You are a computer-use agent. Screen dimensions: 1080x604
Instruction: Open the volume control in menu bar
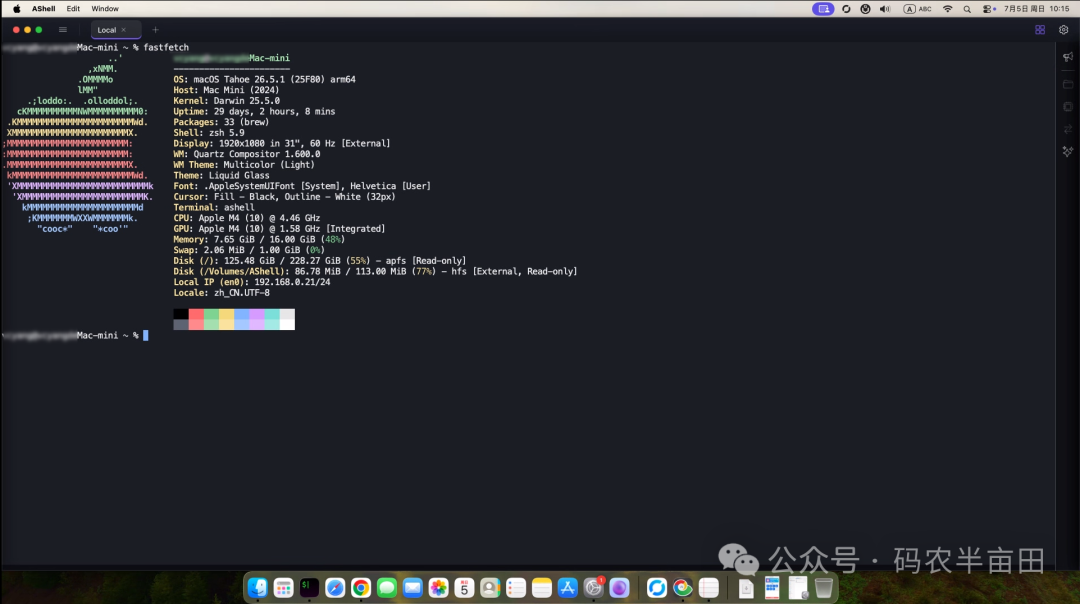885,9
